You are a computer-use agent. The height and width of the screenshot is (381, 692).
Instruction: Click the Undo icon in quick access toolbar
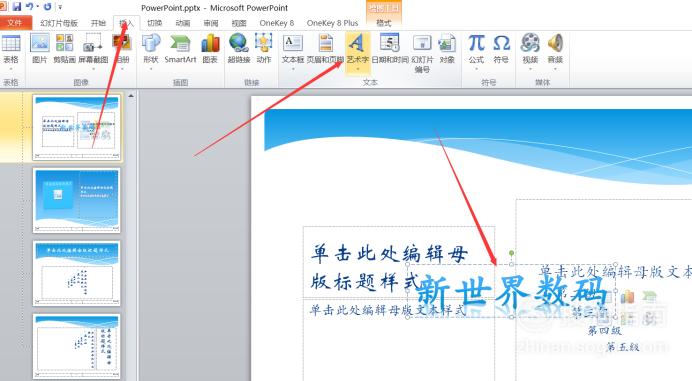tap(30, 7)
